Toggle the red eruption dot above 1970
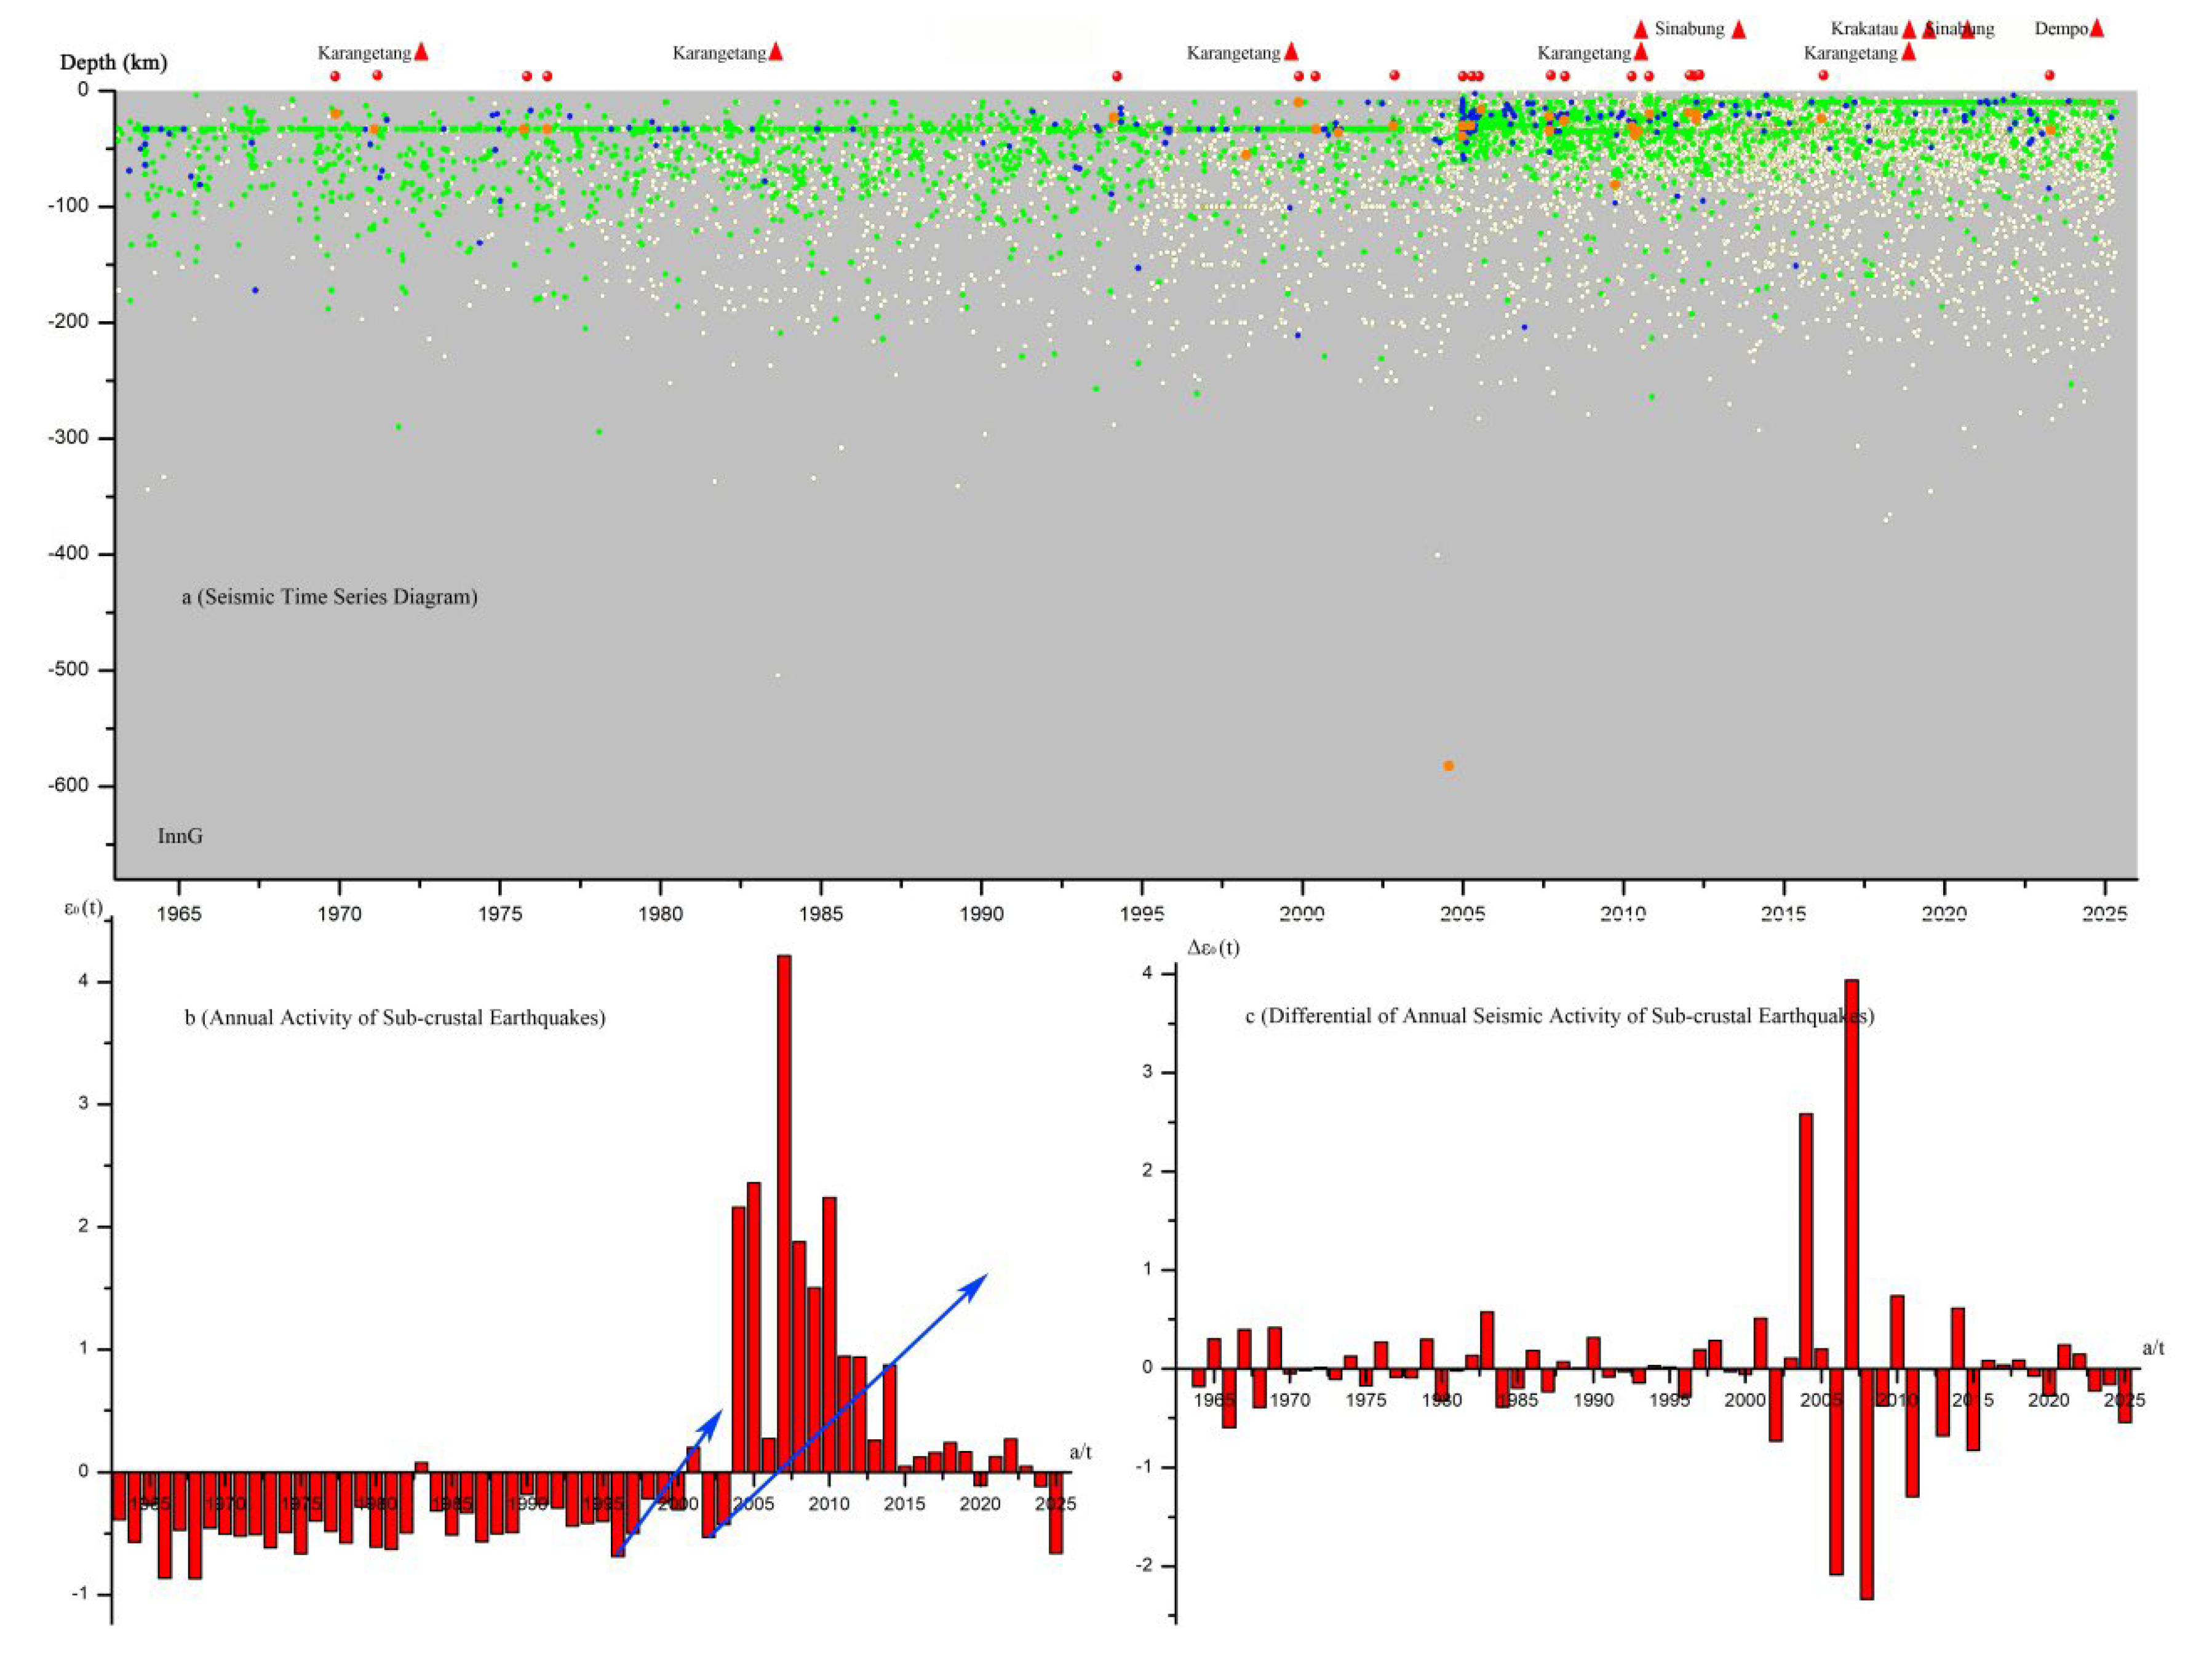The image size is (2212, 1670). tap(335, 76)
